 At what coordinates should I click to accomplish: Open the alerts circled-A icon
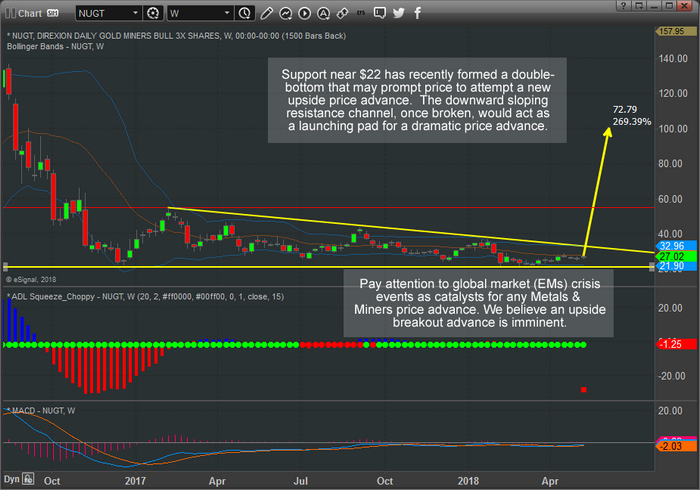click(x=323, y=13)
